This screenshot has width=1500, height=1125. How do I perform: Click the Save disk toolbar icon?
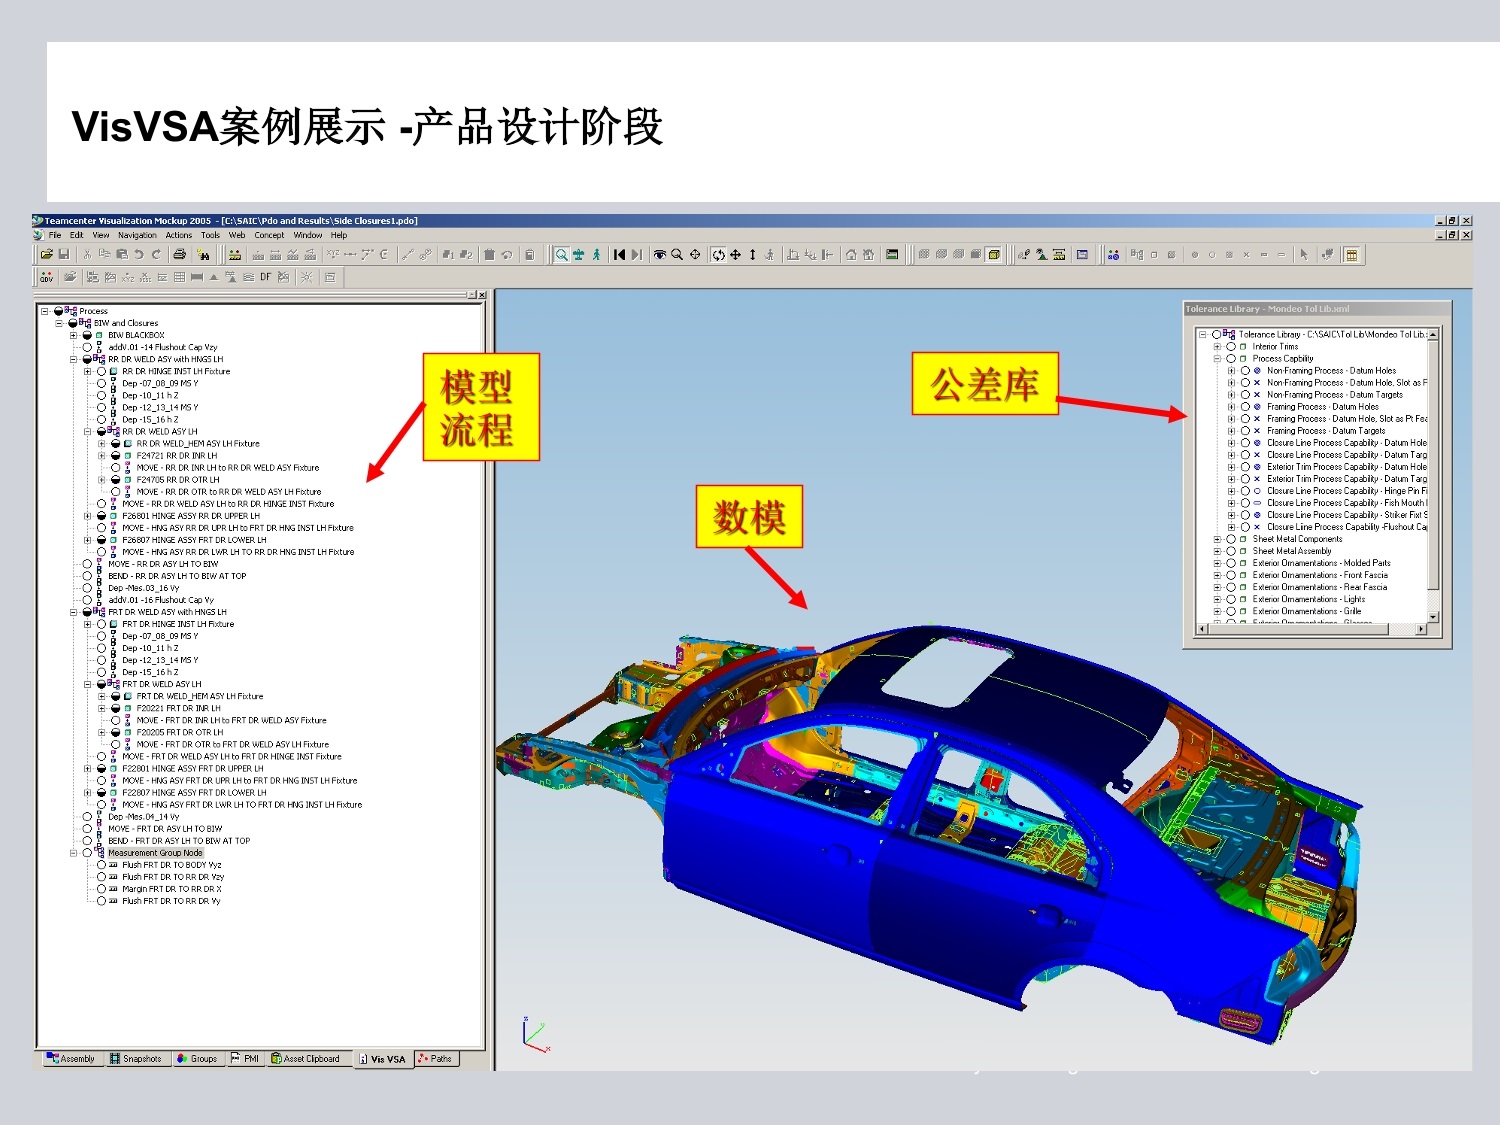coord(64,255)
